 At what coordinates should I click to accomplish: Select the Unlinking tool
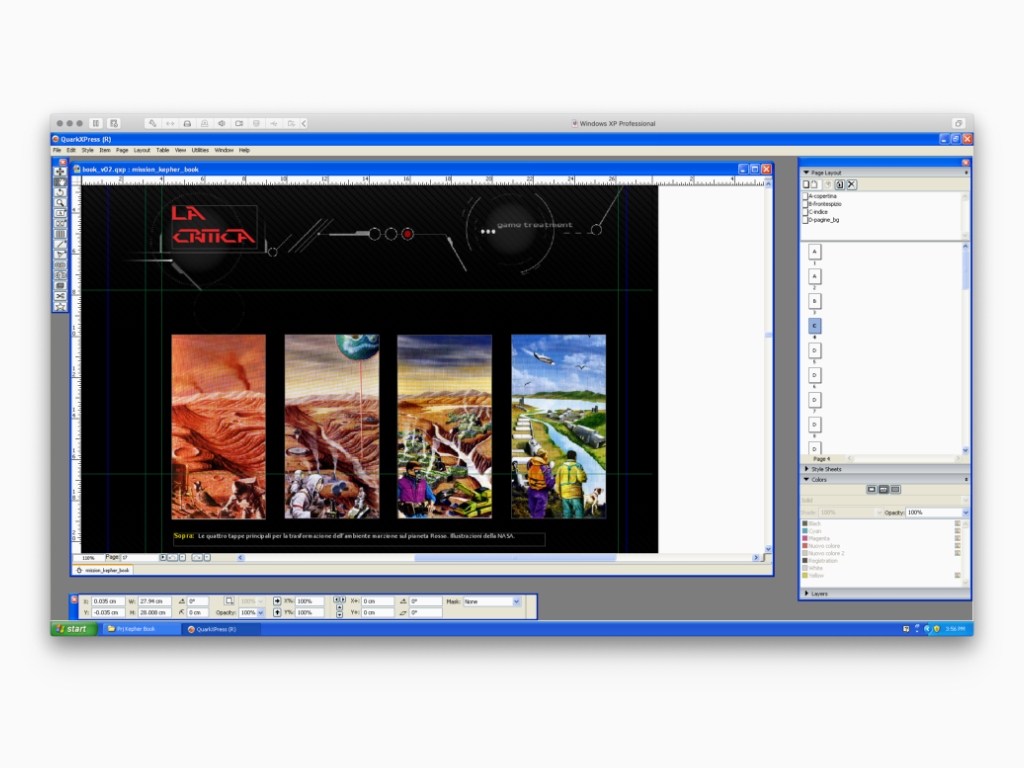[x=60, y=276]
